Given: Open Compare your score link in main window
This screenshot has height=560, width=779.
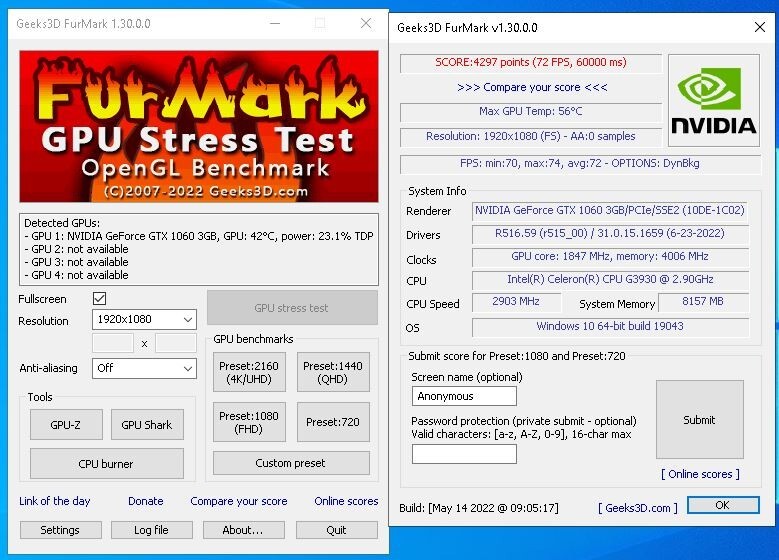Looking at the screenshot, I should [x=239, y=501].
